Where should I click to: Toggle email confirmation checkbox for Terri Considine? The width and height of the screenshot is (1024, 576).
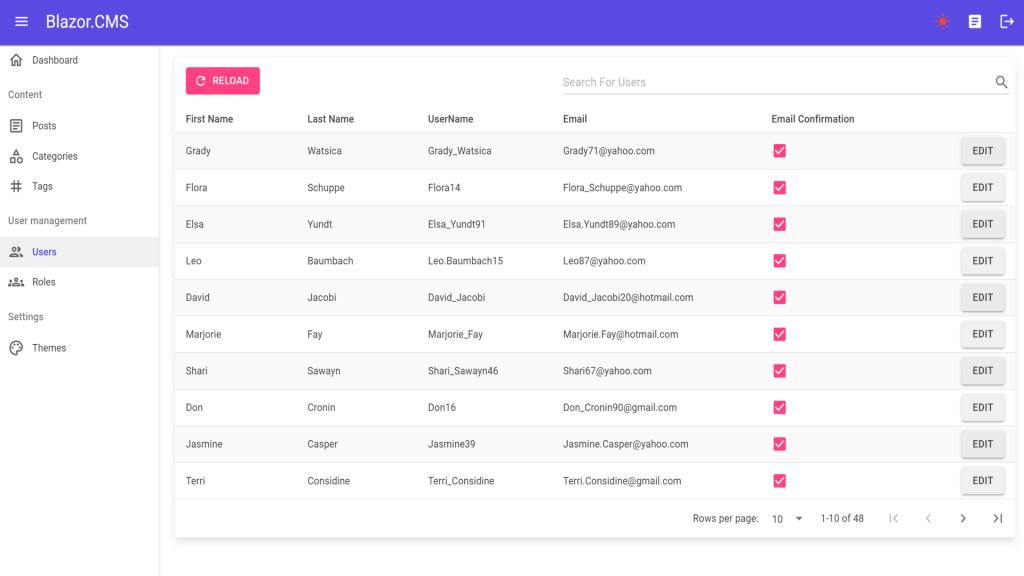(780, 481)
